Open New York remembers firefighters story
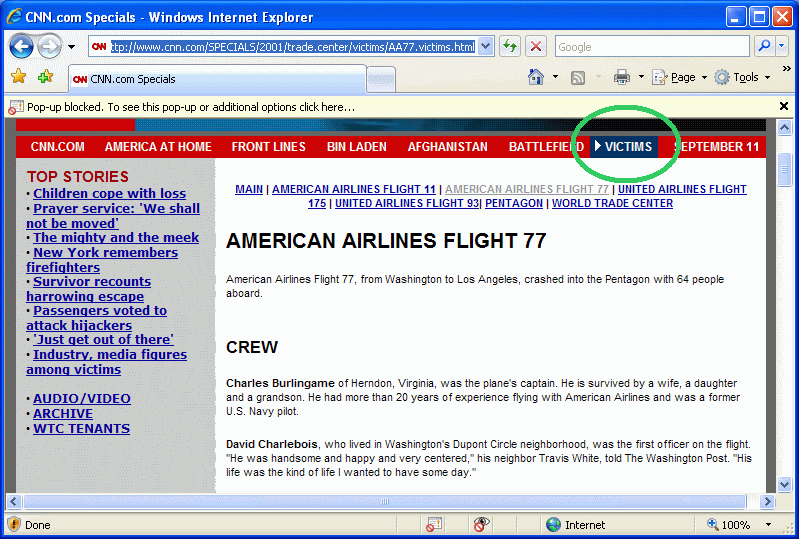 coord(102,260)
